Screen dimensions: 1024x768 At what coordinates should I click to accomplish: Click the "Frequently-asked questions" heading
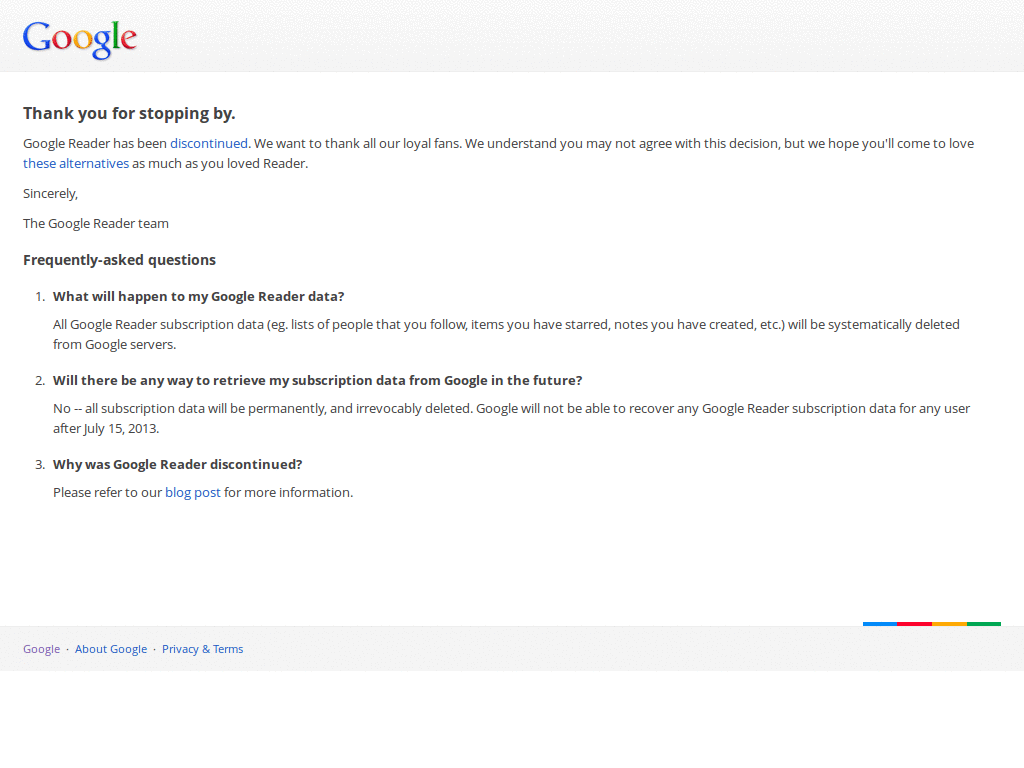tap(120, 260)
